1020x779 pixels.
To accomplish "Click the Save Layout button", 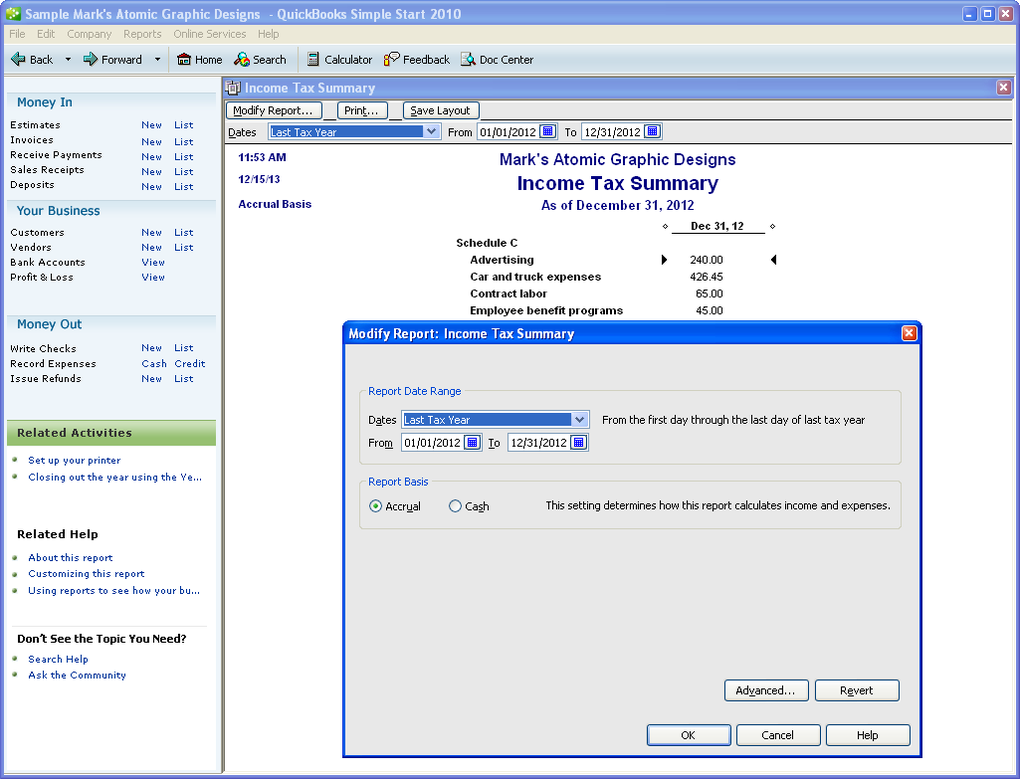I will 440,111.
